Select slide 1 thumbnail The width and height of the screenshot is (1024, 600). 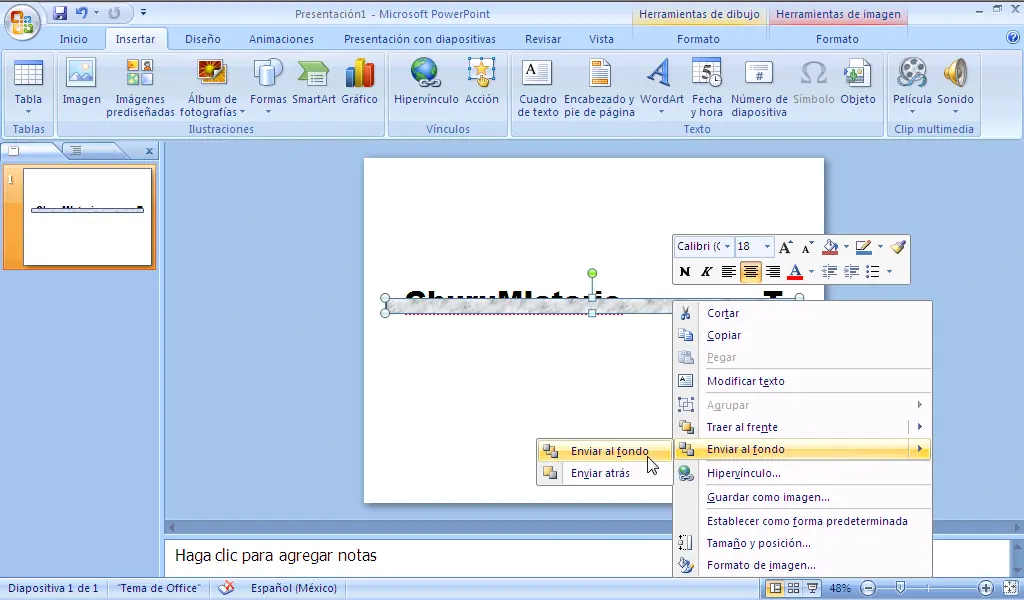[88, 217]
